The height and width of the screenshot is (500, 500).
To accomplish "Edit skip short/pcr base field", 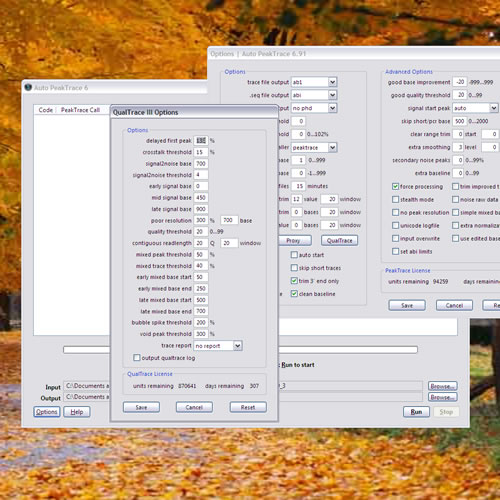I will [x=460, y=121].
